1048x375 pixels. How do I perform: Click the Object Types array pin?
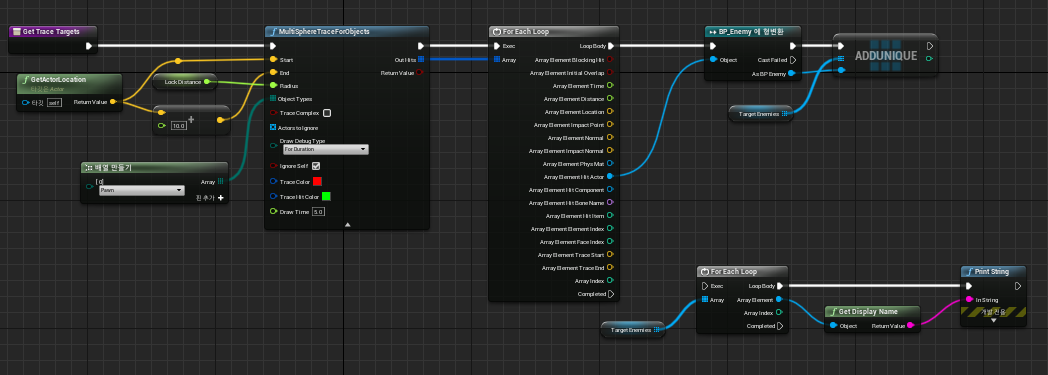pos(273,98)
